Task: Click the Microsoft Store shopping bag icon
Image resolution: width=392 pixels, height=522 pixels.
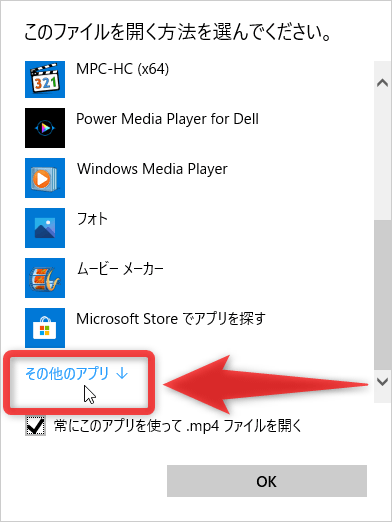Action: (45, 328)
